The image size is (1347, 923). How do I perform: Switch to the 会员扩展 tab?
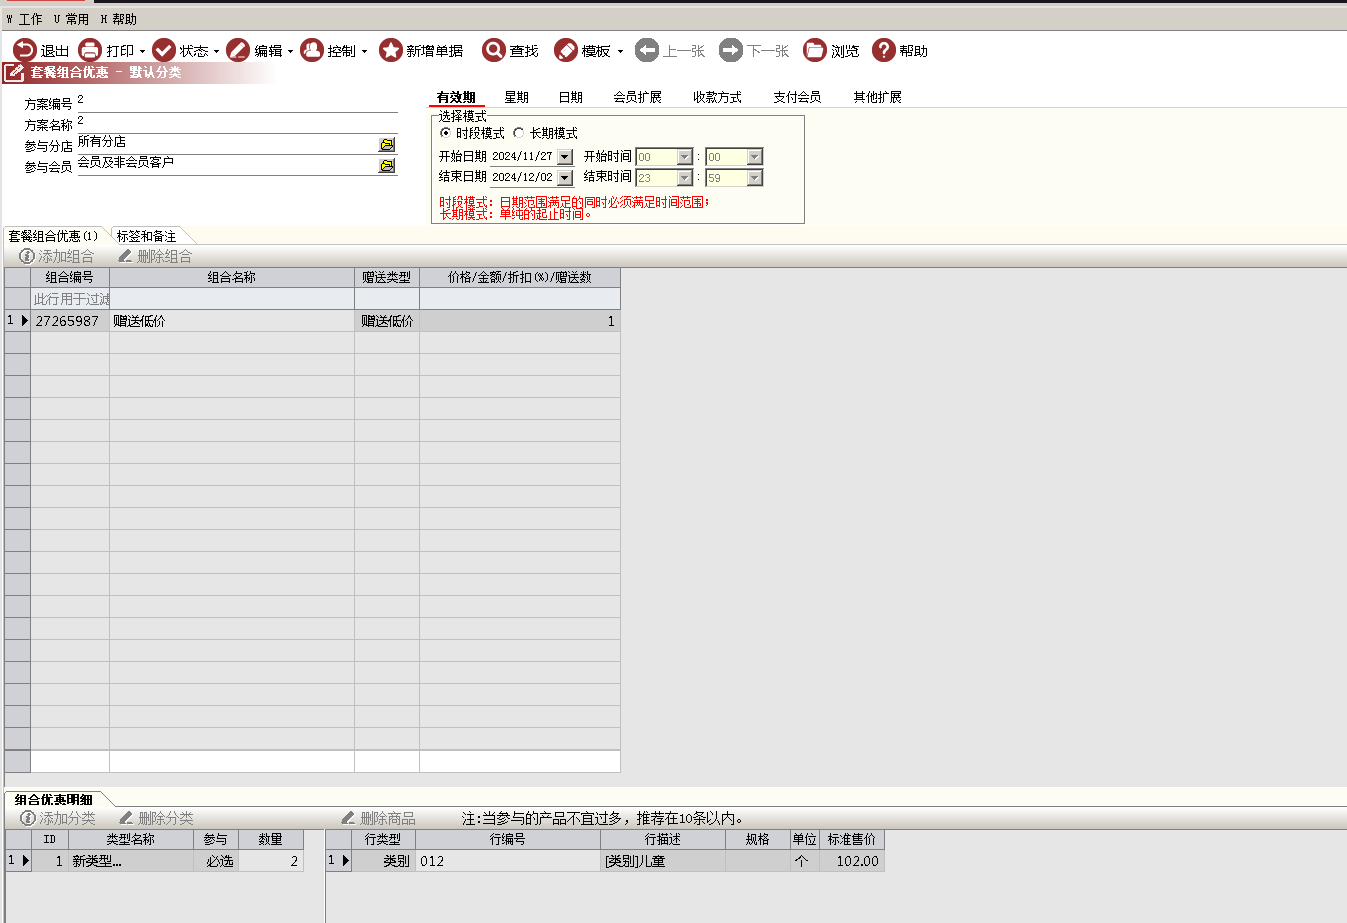637,97
